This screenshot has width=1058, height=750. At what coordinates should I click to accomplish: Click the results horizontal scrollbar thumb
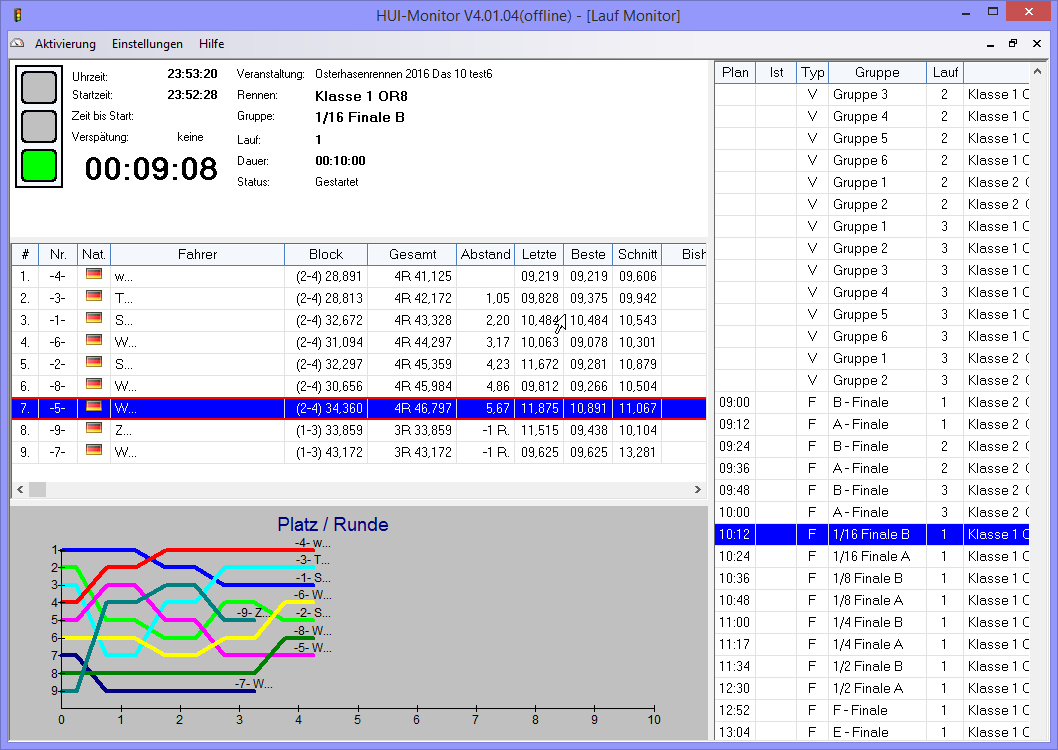37,490
